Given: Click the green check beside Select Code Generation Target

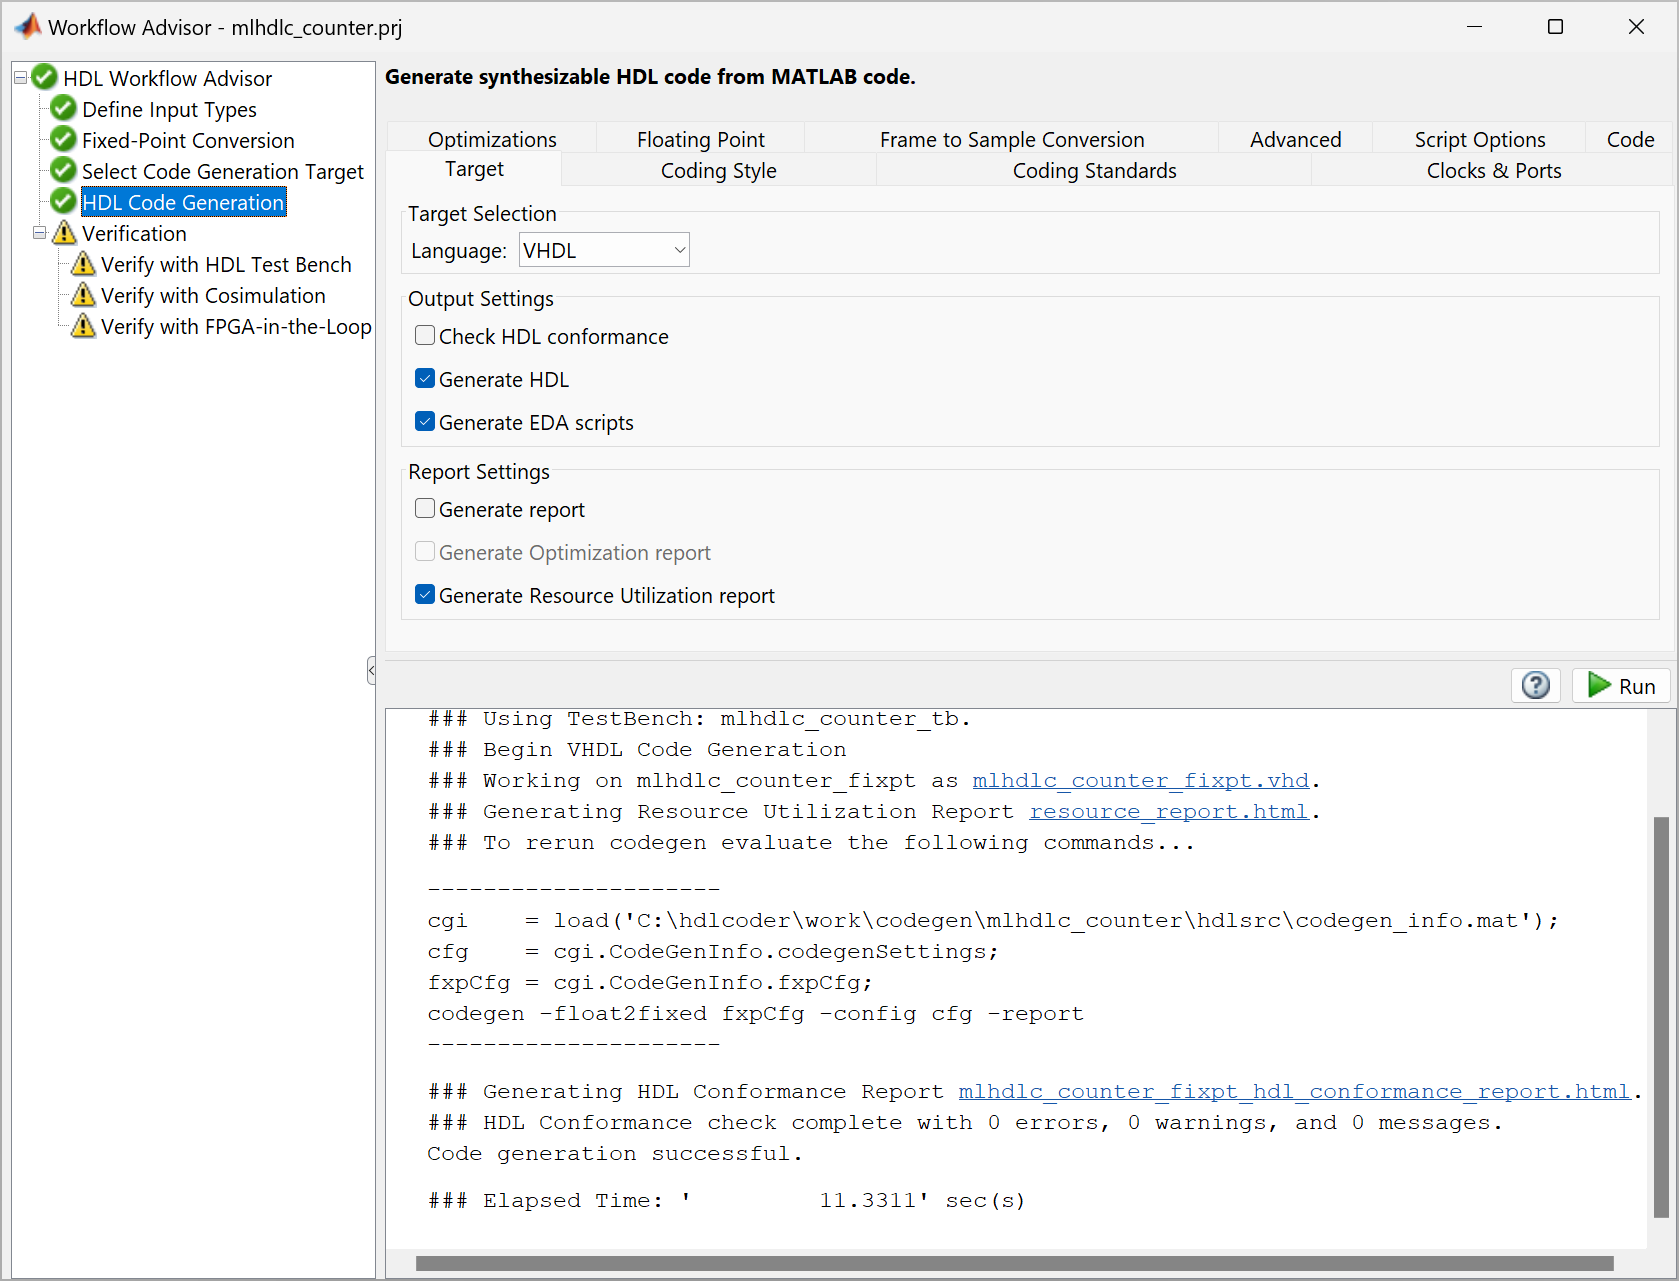Looking at the screenshot, I should tap(62, 171).
